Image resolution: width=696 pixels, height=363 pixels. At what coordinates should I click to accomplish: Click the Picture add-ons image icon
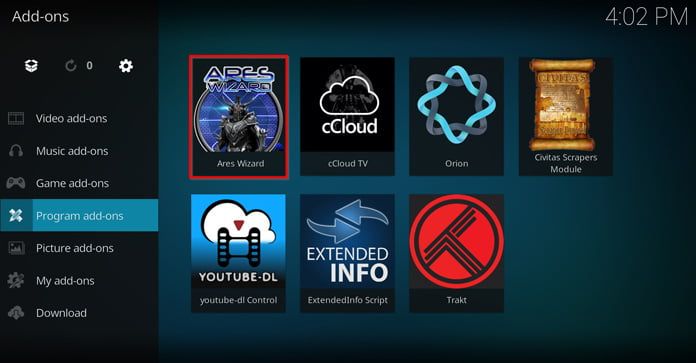pyautogui.click(x=16, y=248)
